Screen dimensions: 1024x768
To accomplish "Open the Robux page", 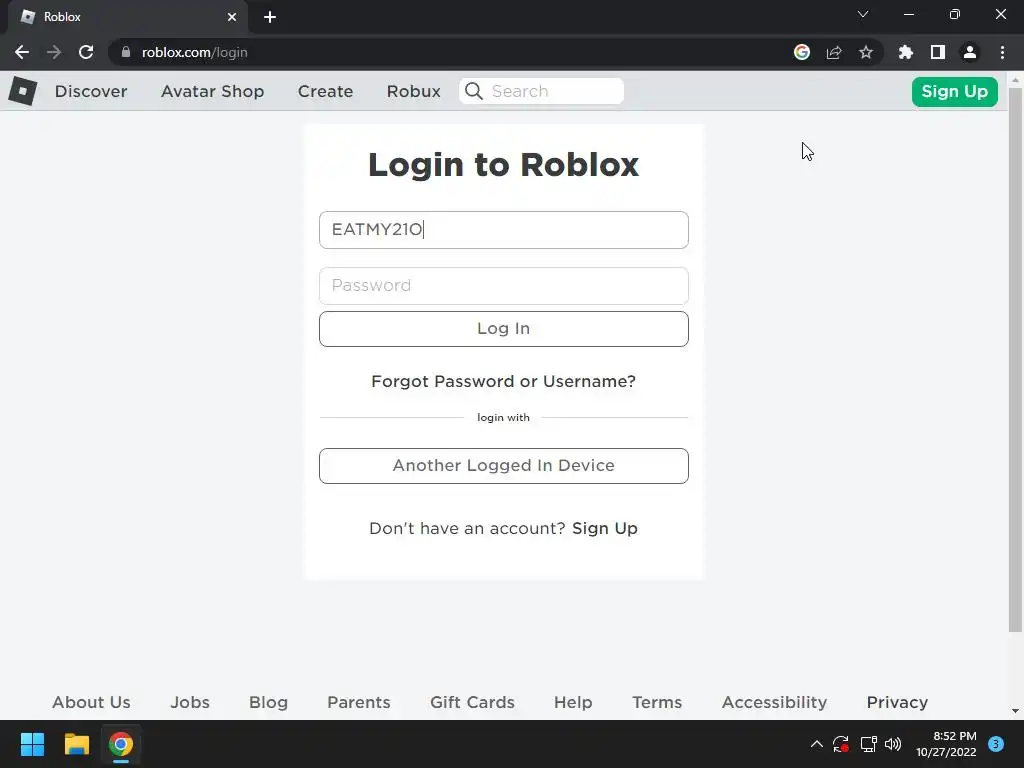I will [x=413, y=91].
